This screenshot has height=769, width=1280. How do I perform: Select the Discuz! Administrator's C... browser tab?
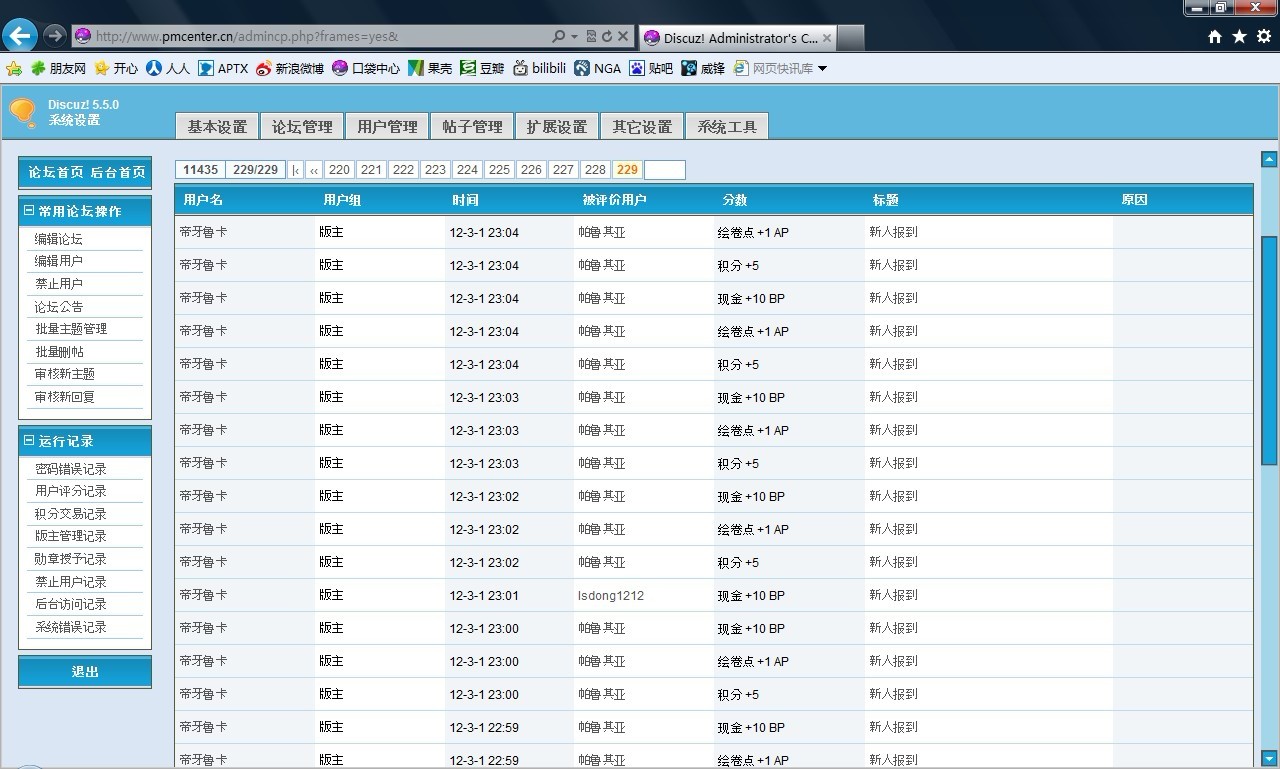click(738, 38)
